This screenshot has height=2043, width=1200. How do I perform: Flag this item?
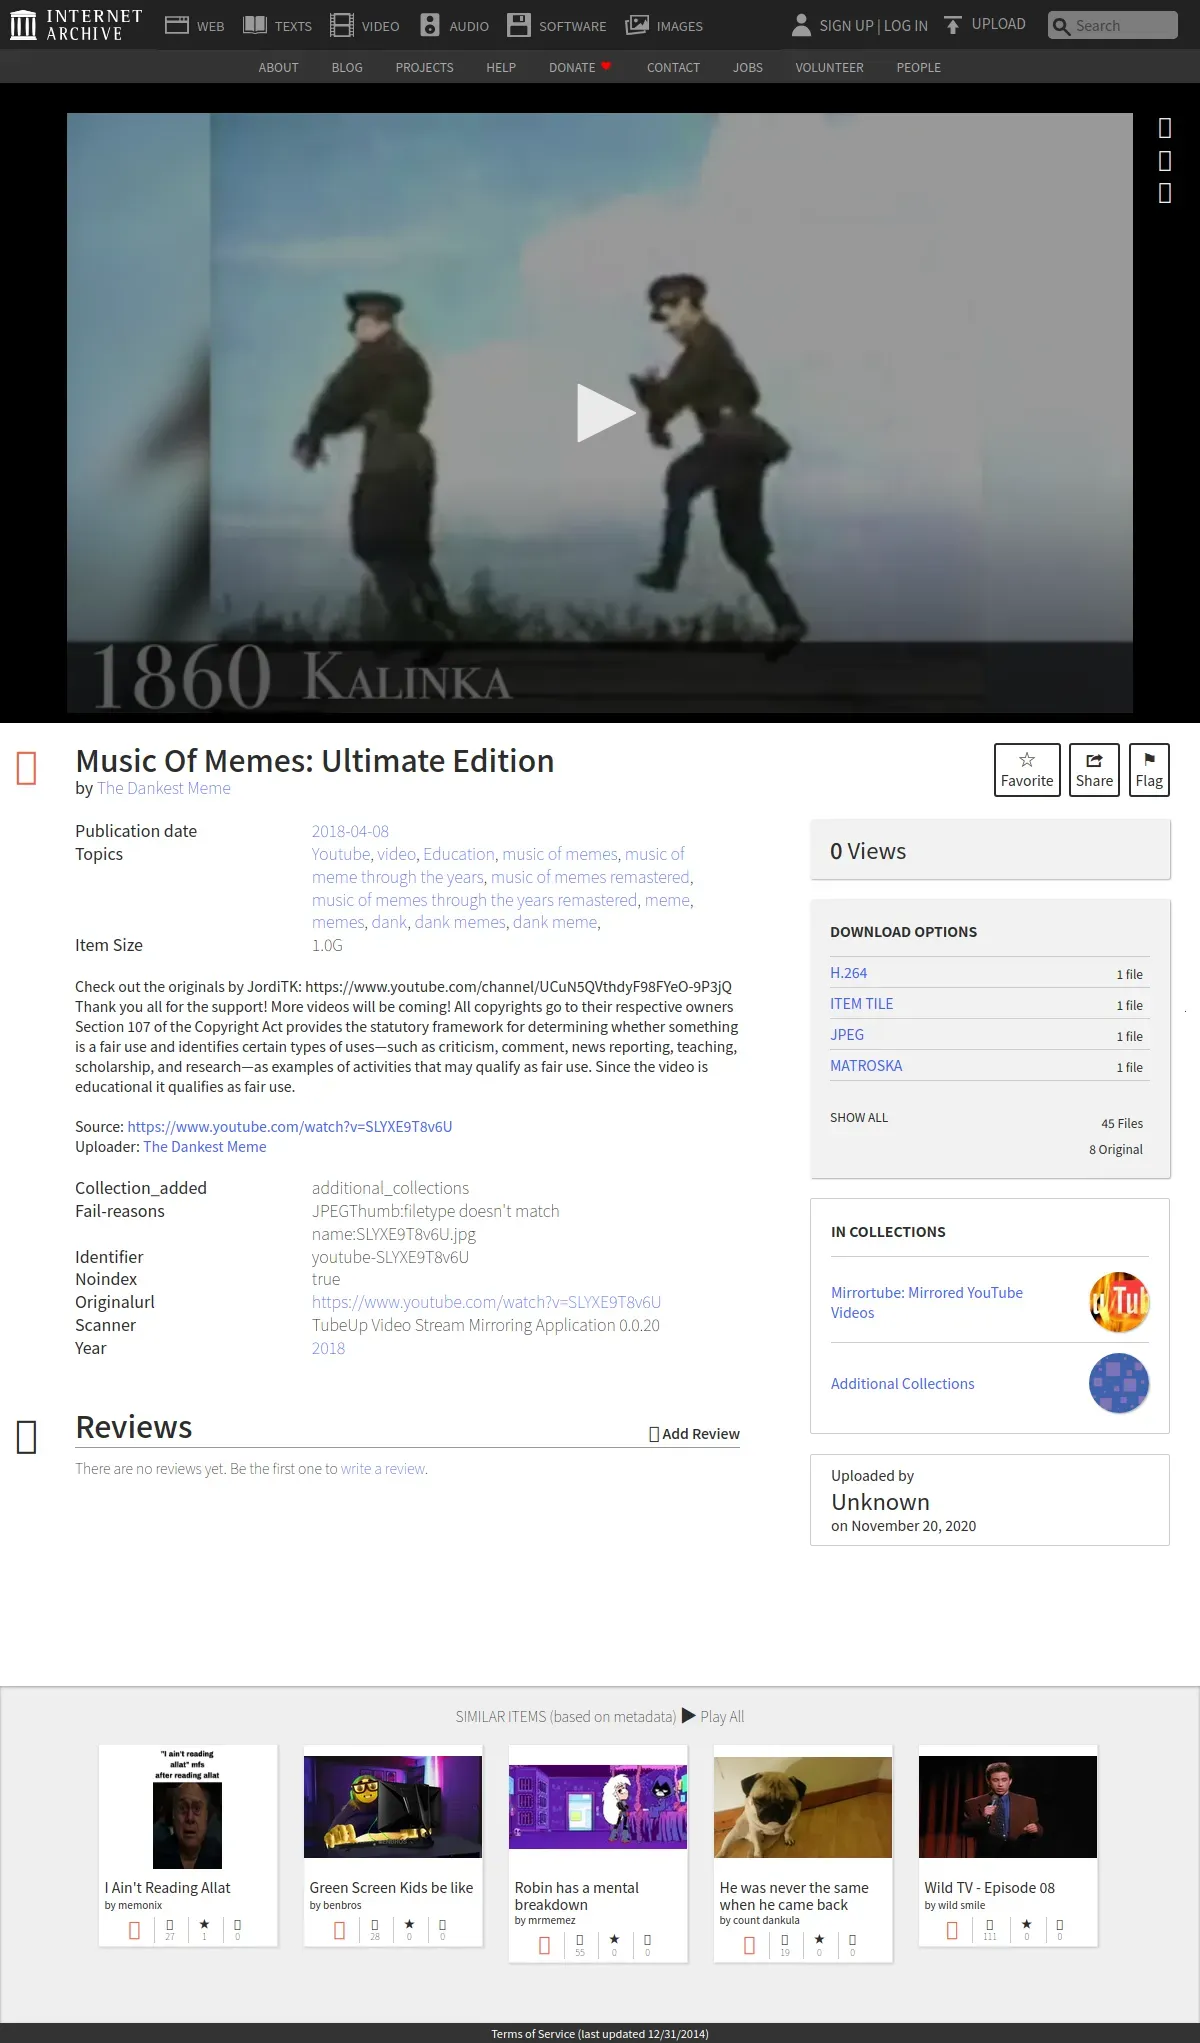1149,770
